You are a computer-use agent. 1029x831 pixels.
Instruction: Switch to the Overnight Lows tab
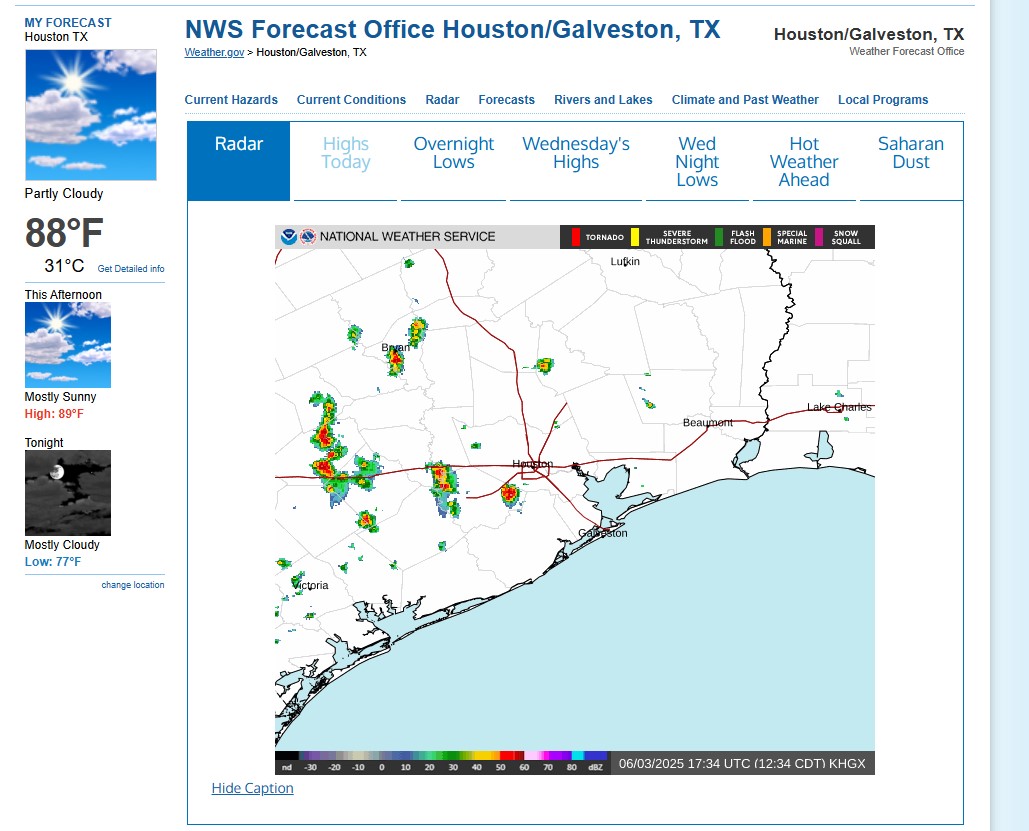click(x=453, y=154)
